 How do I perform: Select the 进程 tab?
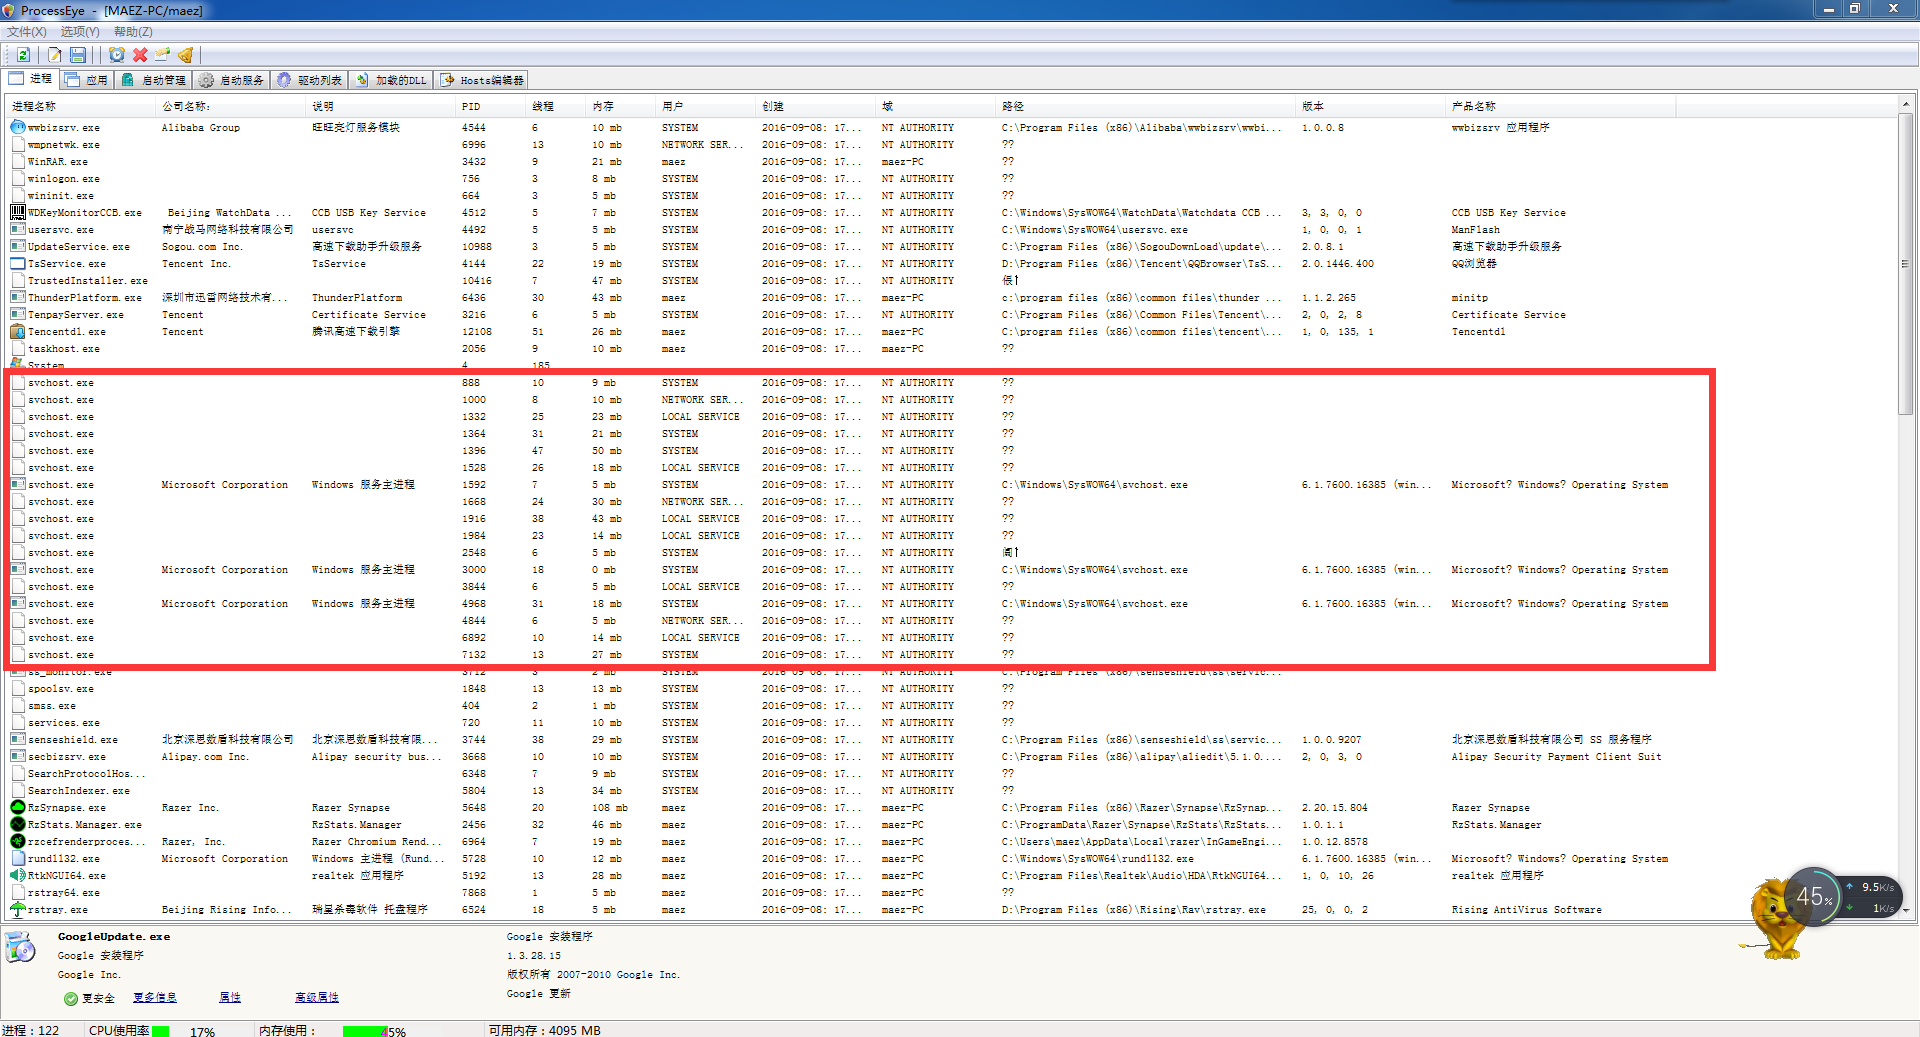pos(30,79)
